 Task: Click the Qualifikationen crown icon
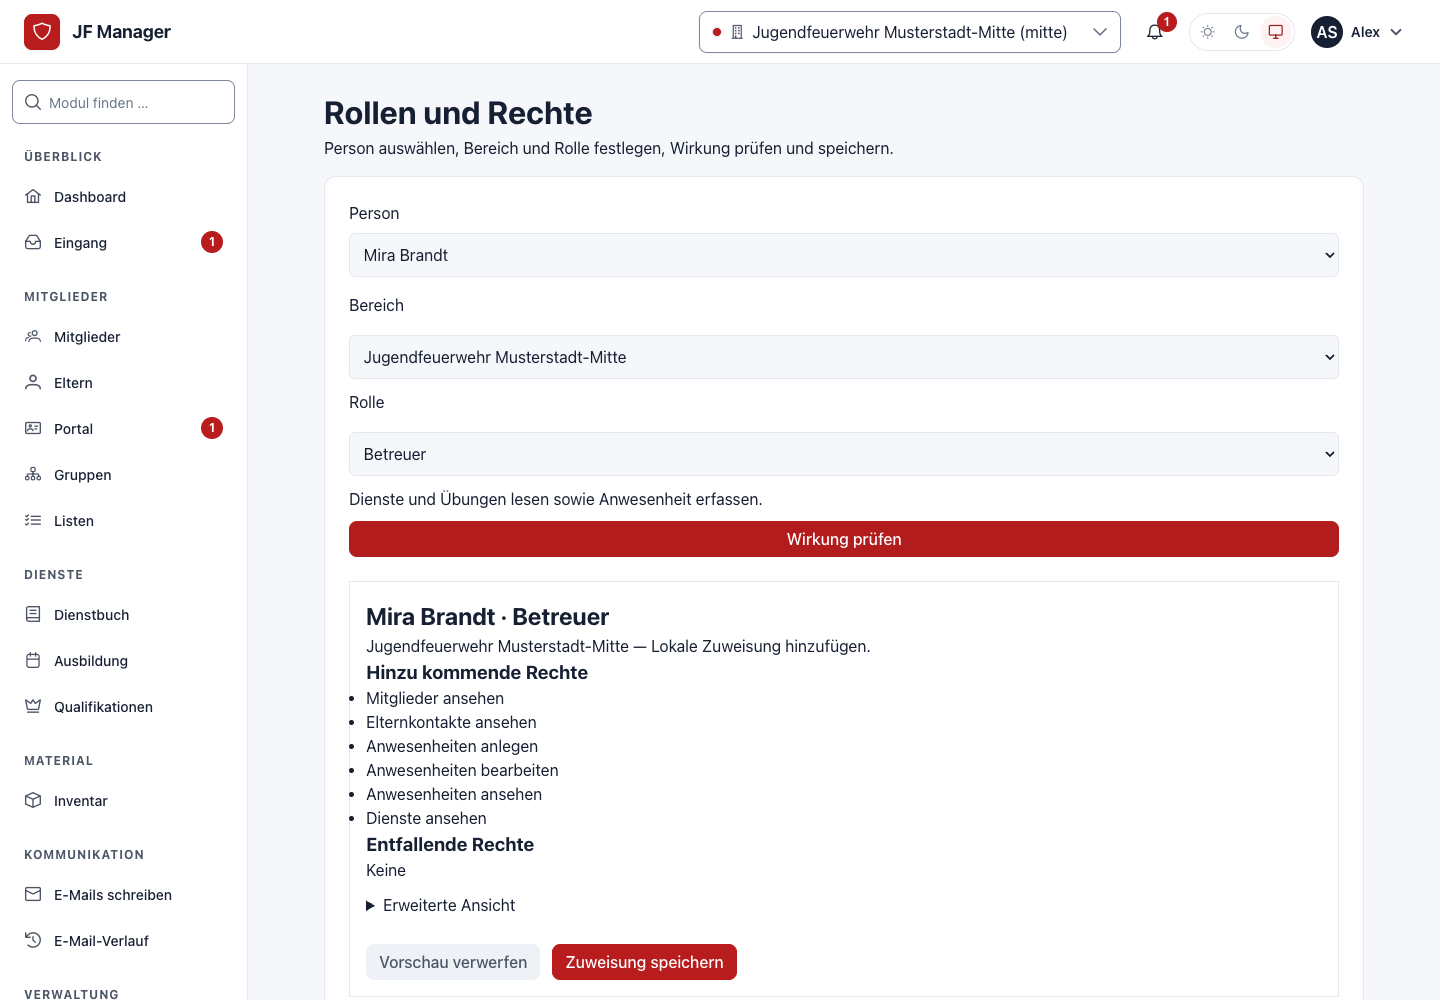pos(33,706)
